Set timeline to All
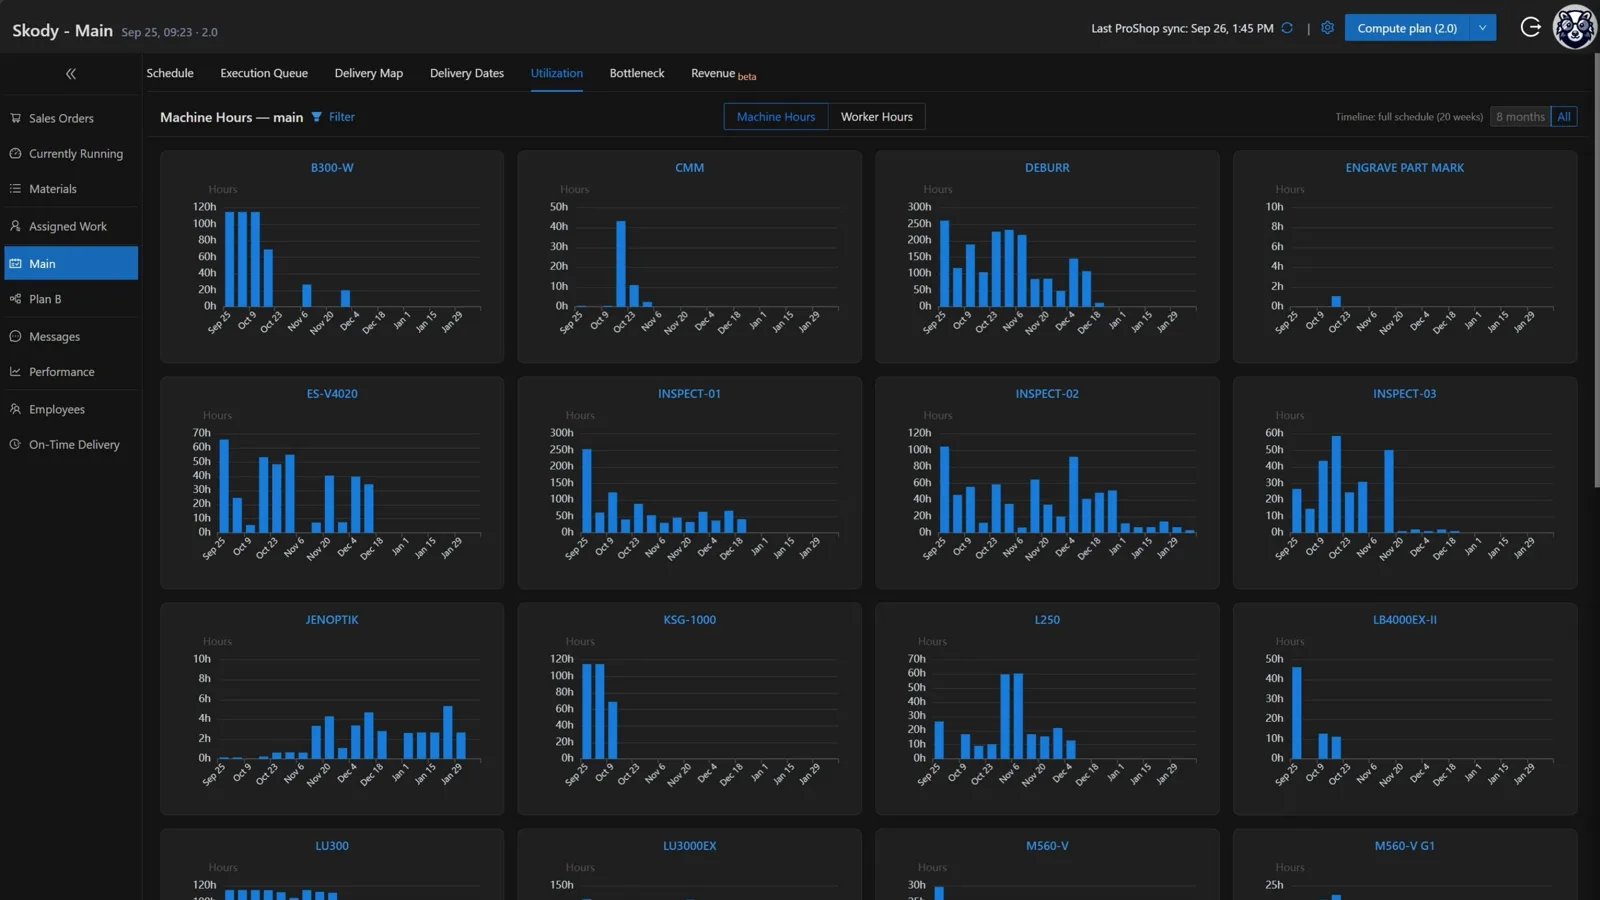 (1564, 117)
